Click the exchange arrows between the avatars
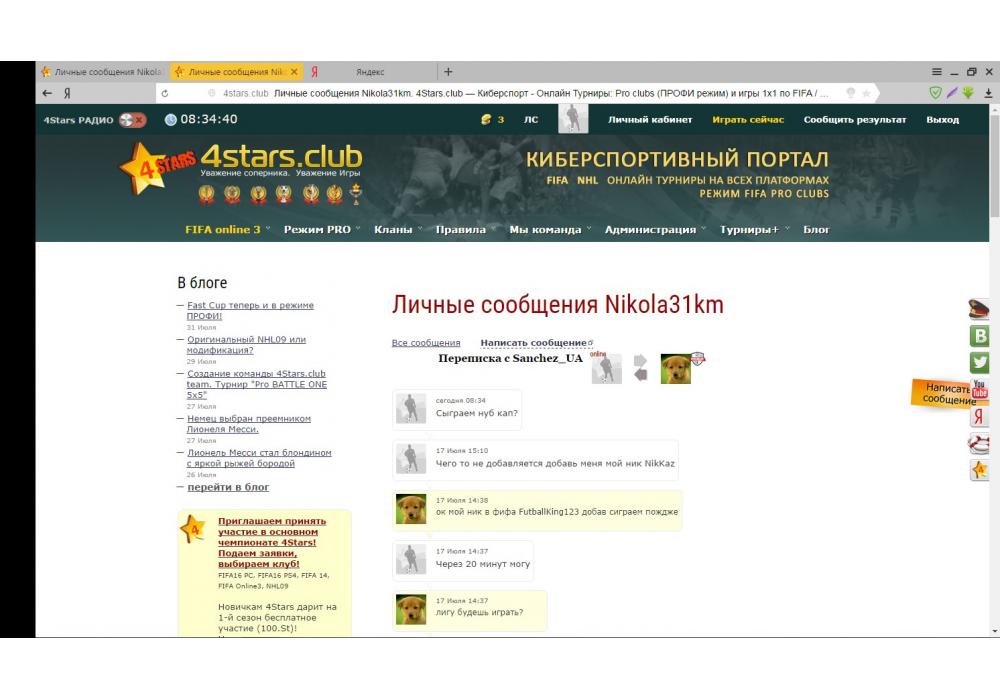 (640, 368)
